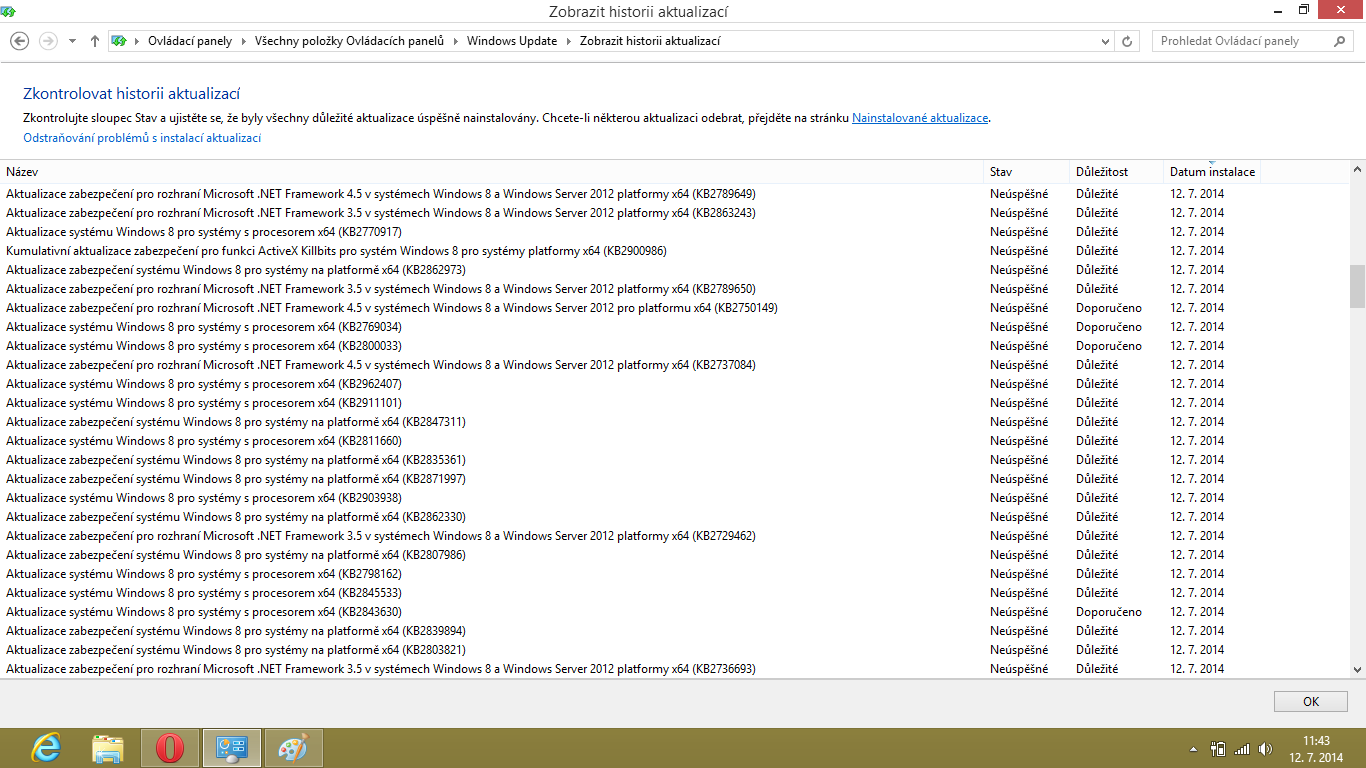Open the network signal tray icon

click(1242, 748)
